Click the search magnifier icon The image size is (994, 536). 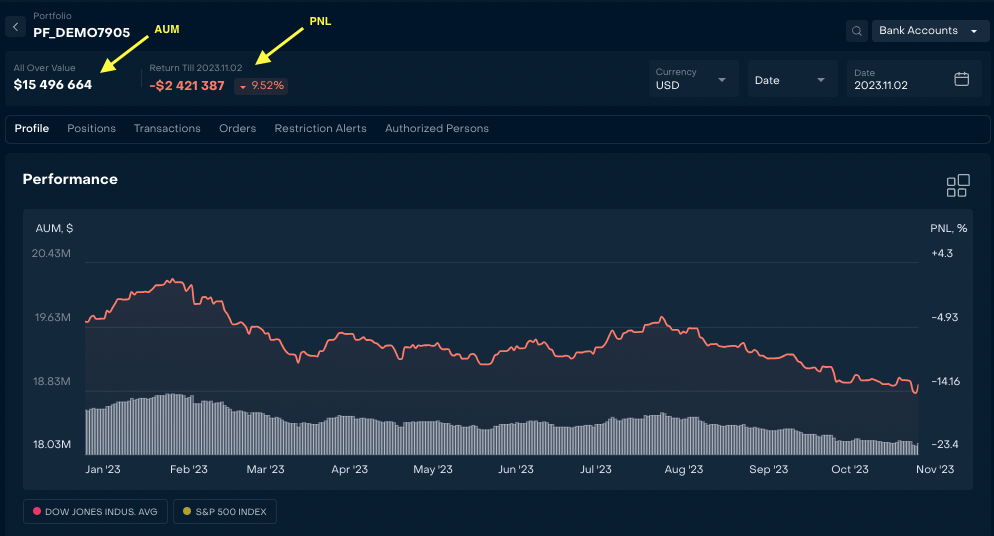point(857,31)
